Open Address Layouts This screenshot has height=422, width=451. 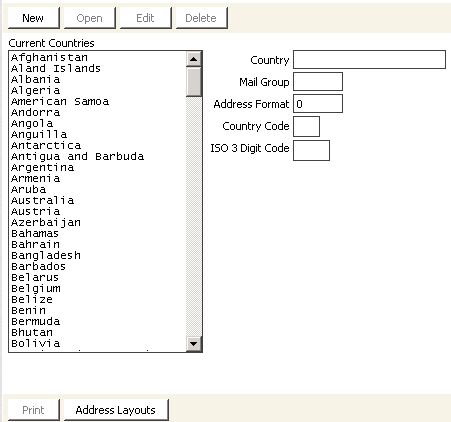[116, 410]
